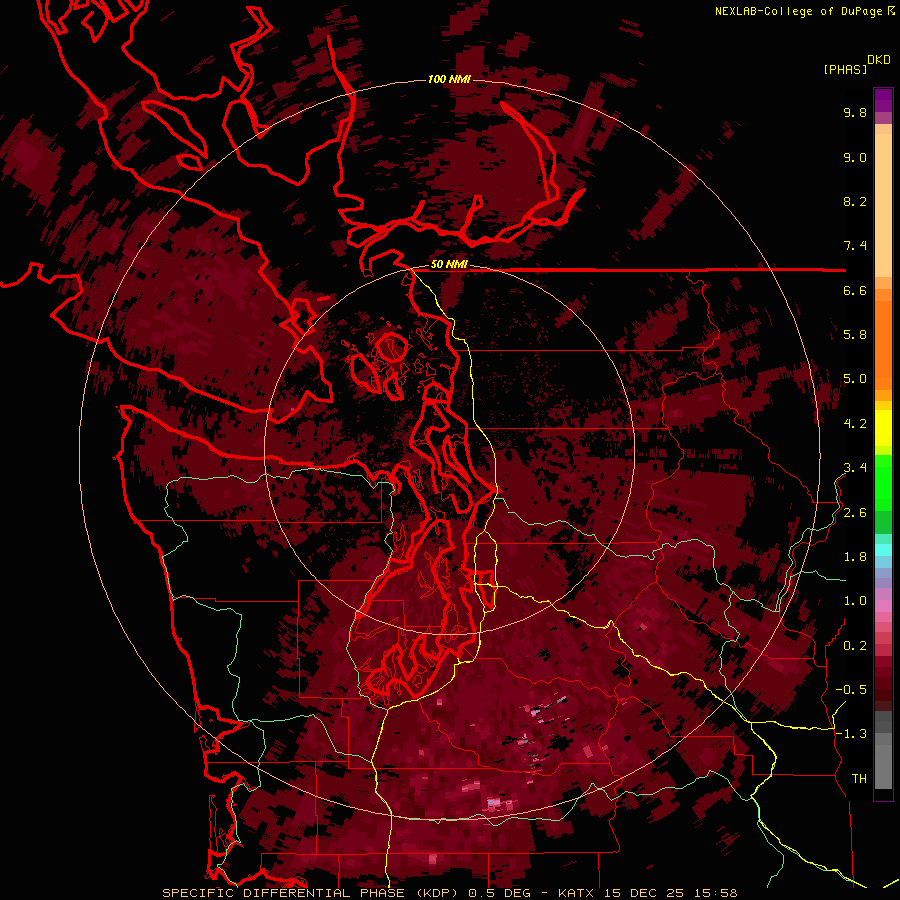Click the 7.4 value on the color scale
This screenshot has height=900, width=900.
[x=855, y=246]
